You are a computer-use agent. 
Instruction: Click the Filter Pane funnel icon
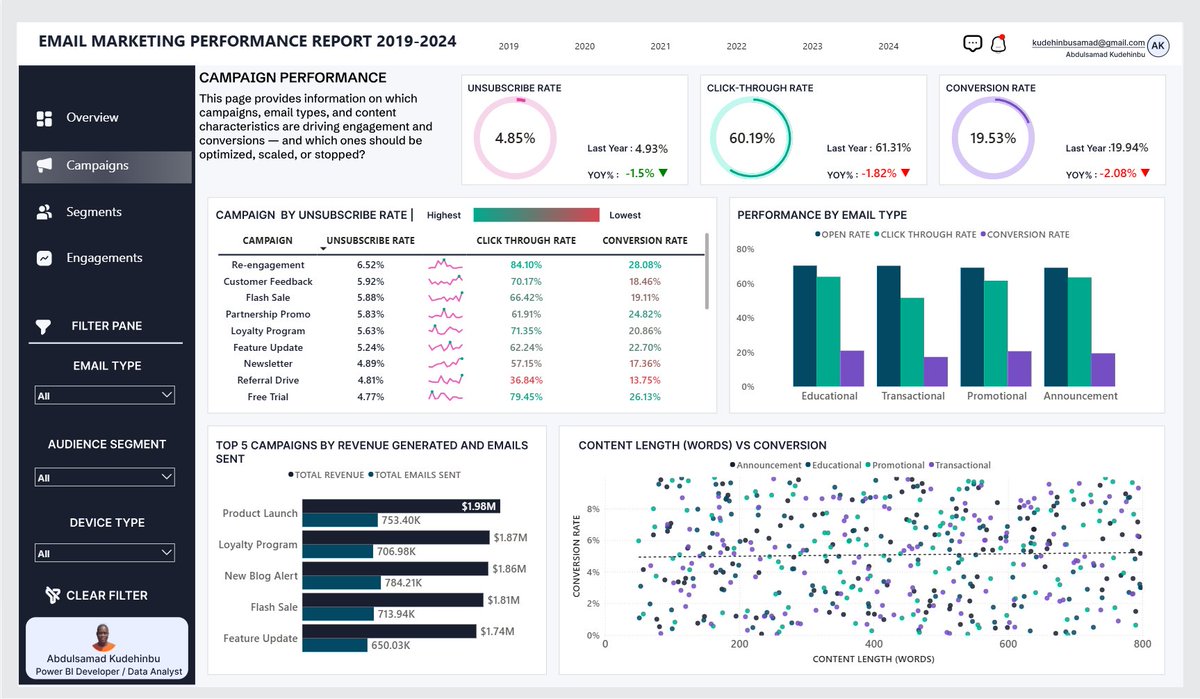coord(43,326)
